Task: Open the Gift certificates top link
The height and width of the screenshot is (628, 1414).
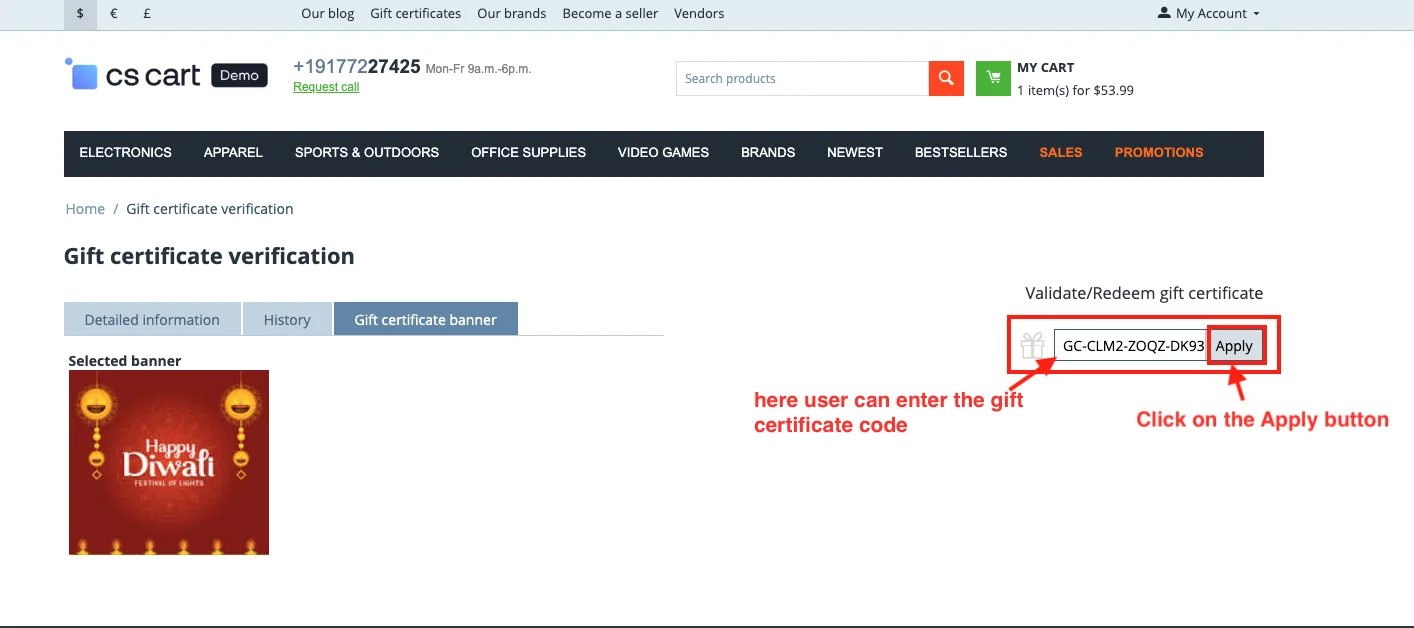Action: [415, 14]
